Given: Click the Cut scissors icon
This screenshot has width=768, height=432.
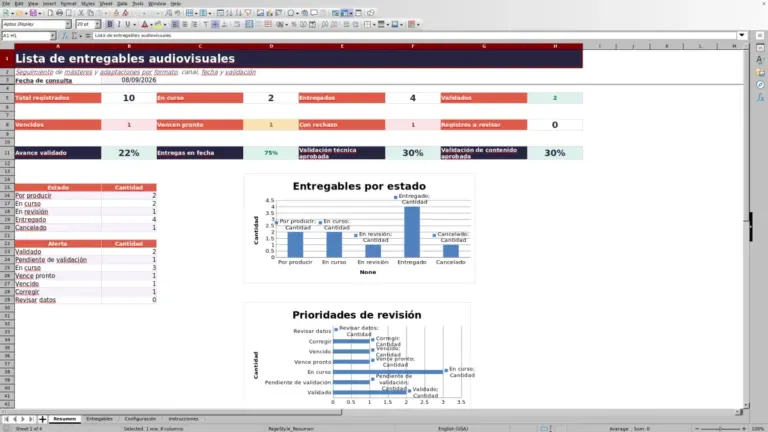Looking at the screenshot, I should 81,13.
